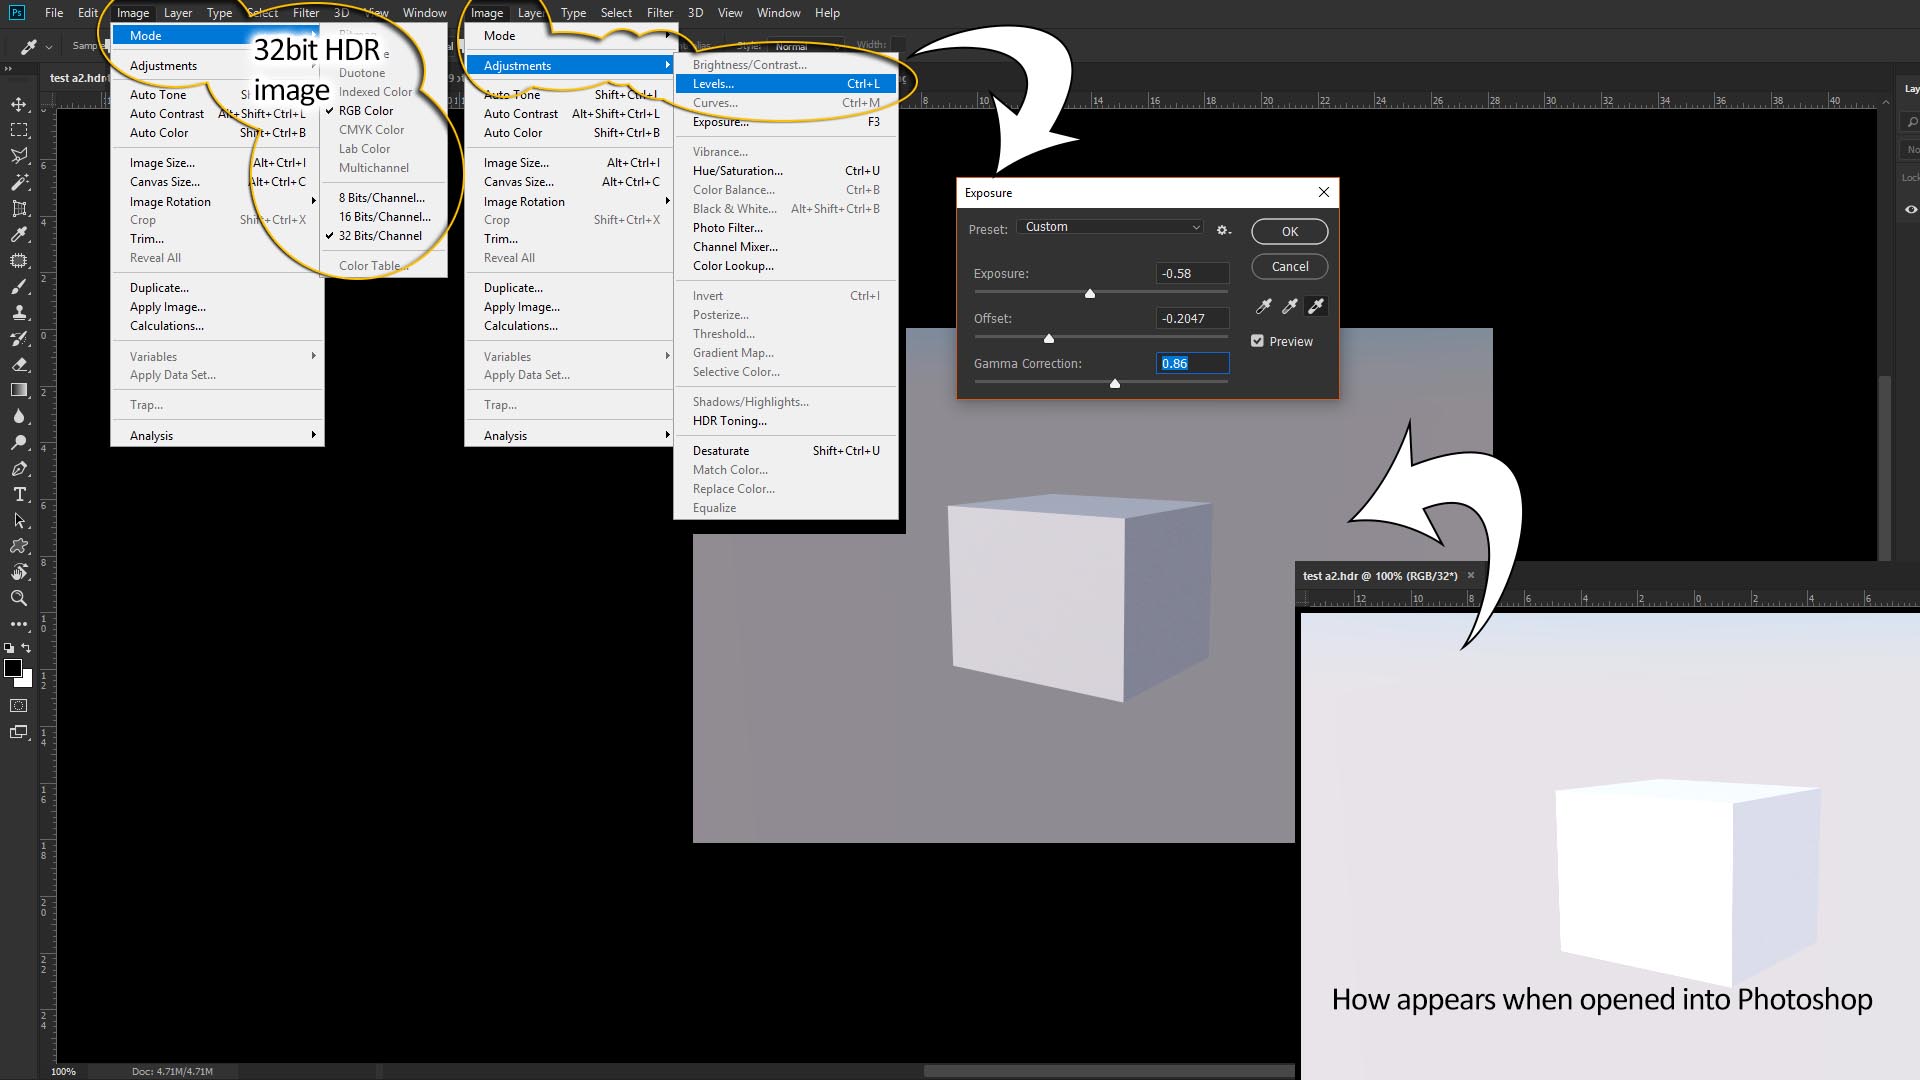Viewport: 1920px width, 1080px height.
Task: Choose the checked RGB Color mode
Action: coord(365,111)
